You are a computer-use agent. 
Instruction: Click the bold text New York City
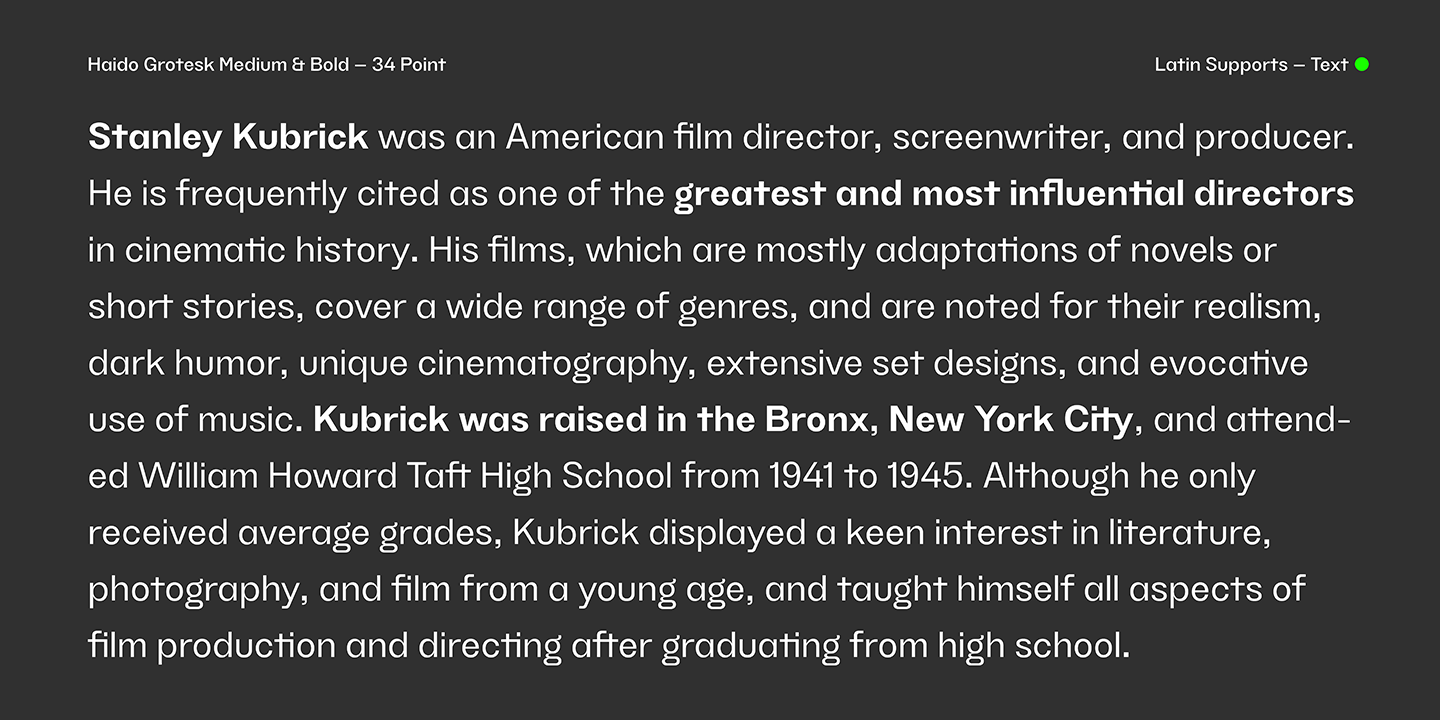1010,420
